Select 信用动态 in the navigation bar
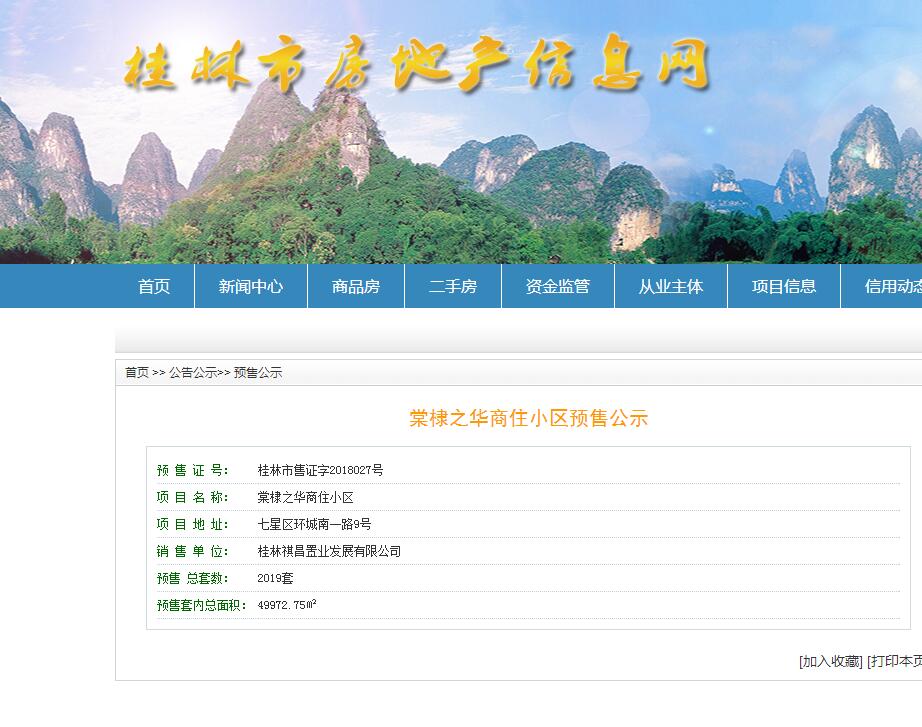The image size is (922, 727). tap(892, 287)
